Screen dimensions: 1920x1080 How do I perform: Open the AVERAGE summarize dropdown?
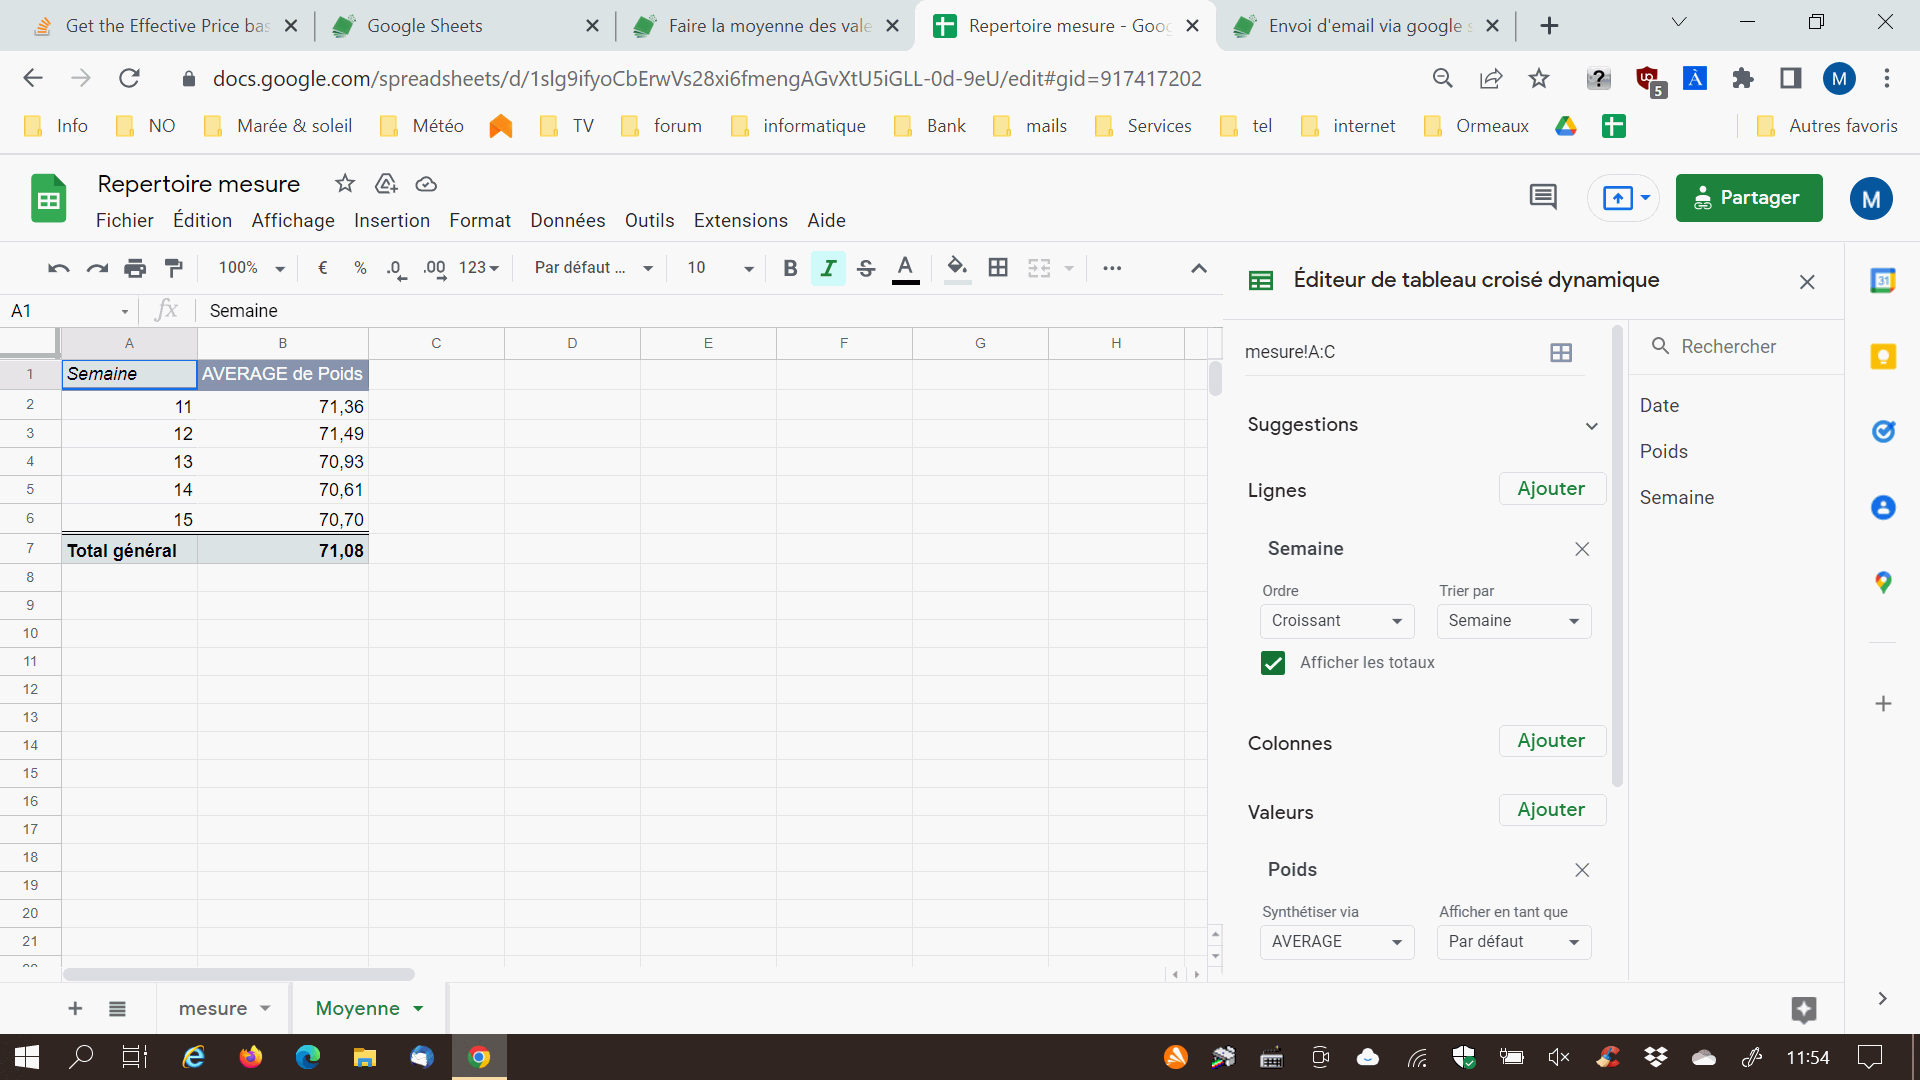tap(1336, 942)
